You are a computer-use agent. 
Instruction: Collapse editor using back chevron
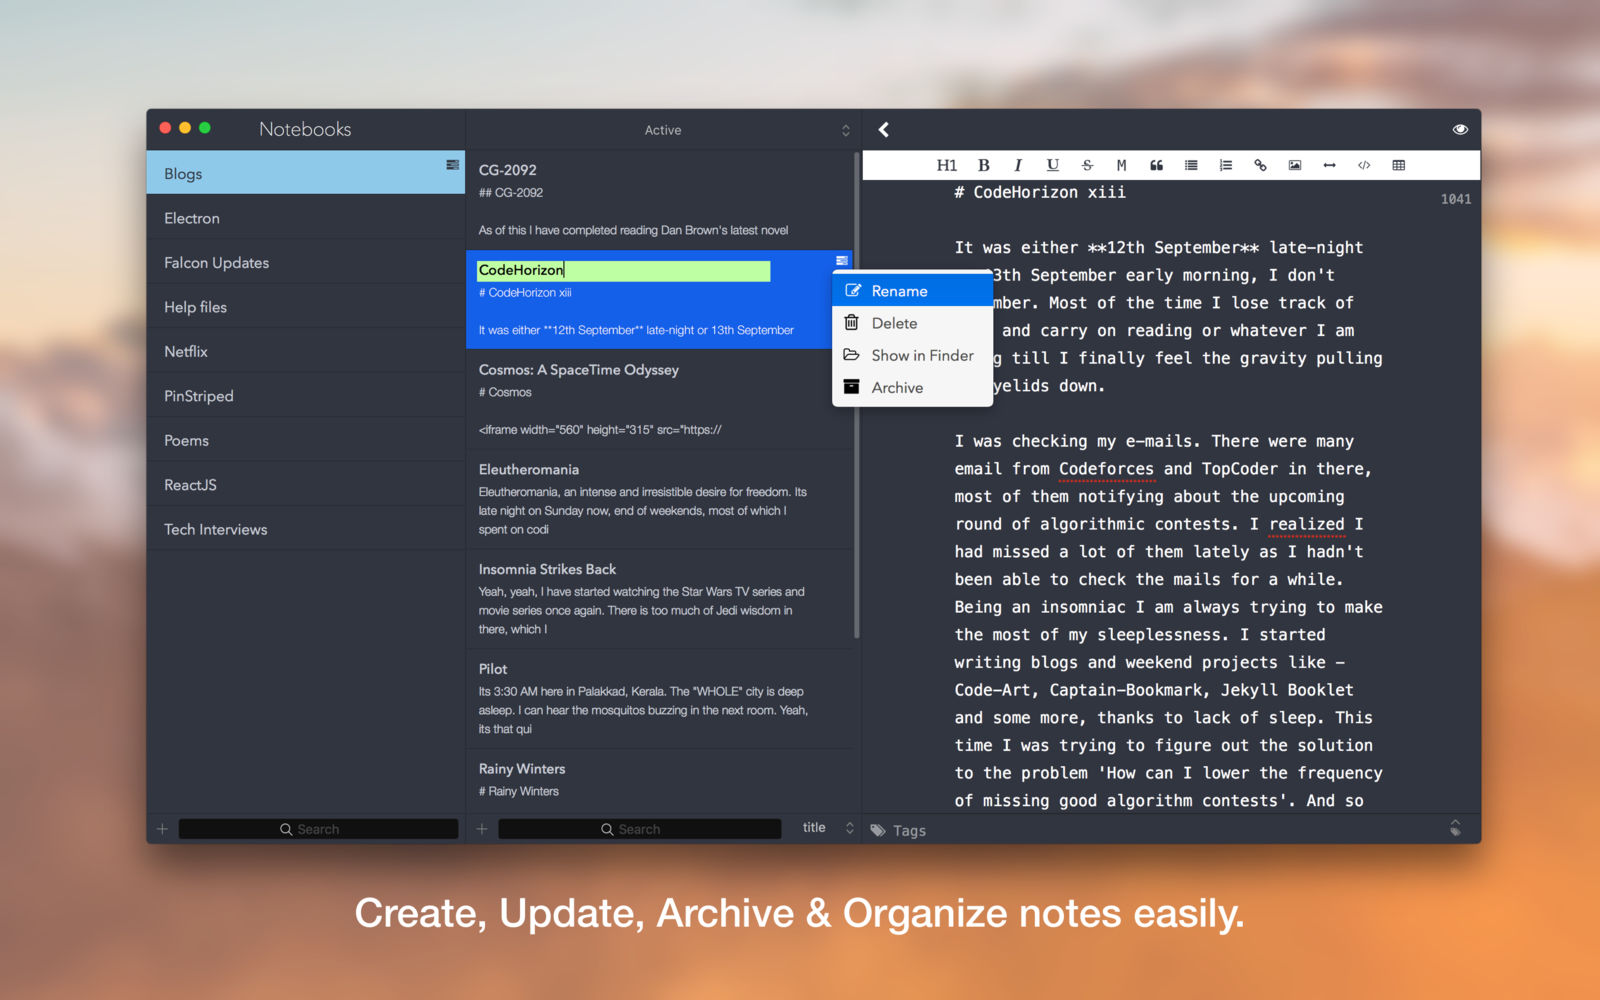[x=884, y=130]
